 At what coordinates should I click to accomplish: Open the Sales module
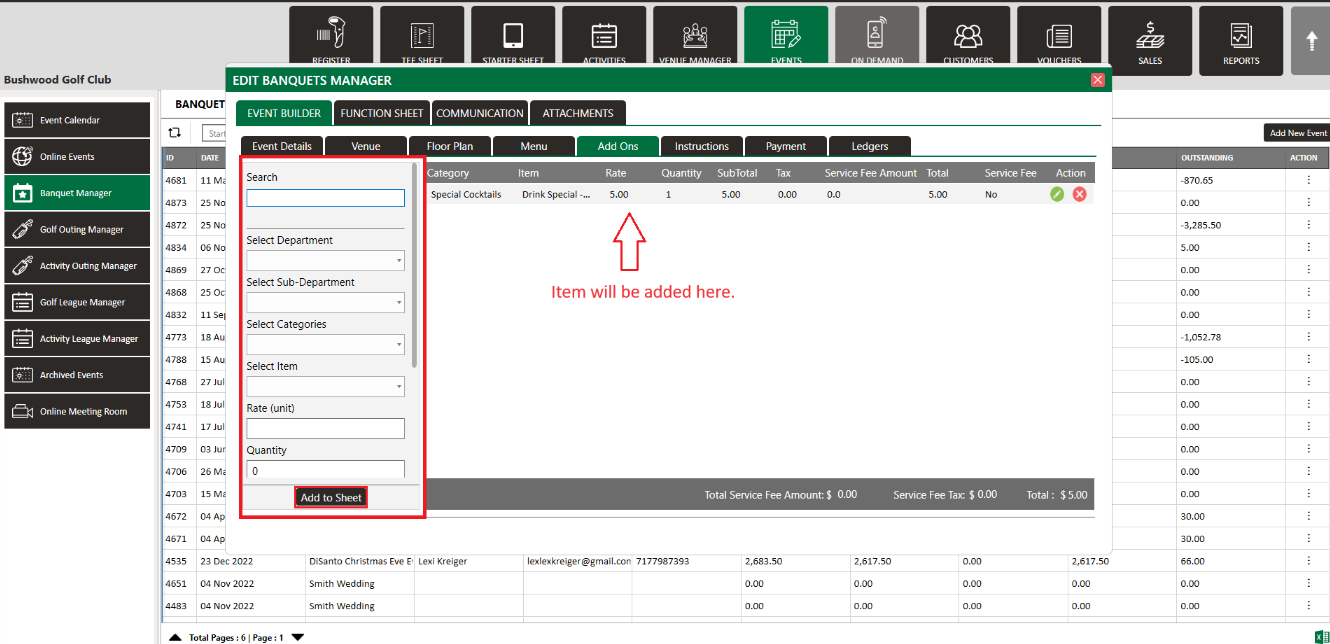[1150, 40]
